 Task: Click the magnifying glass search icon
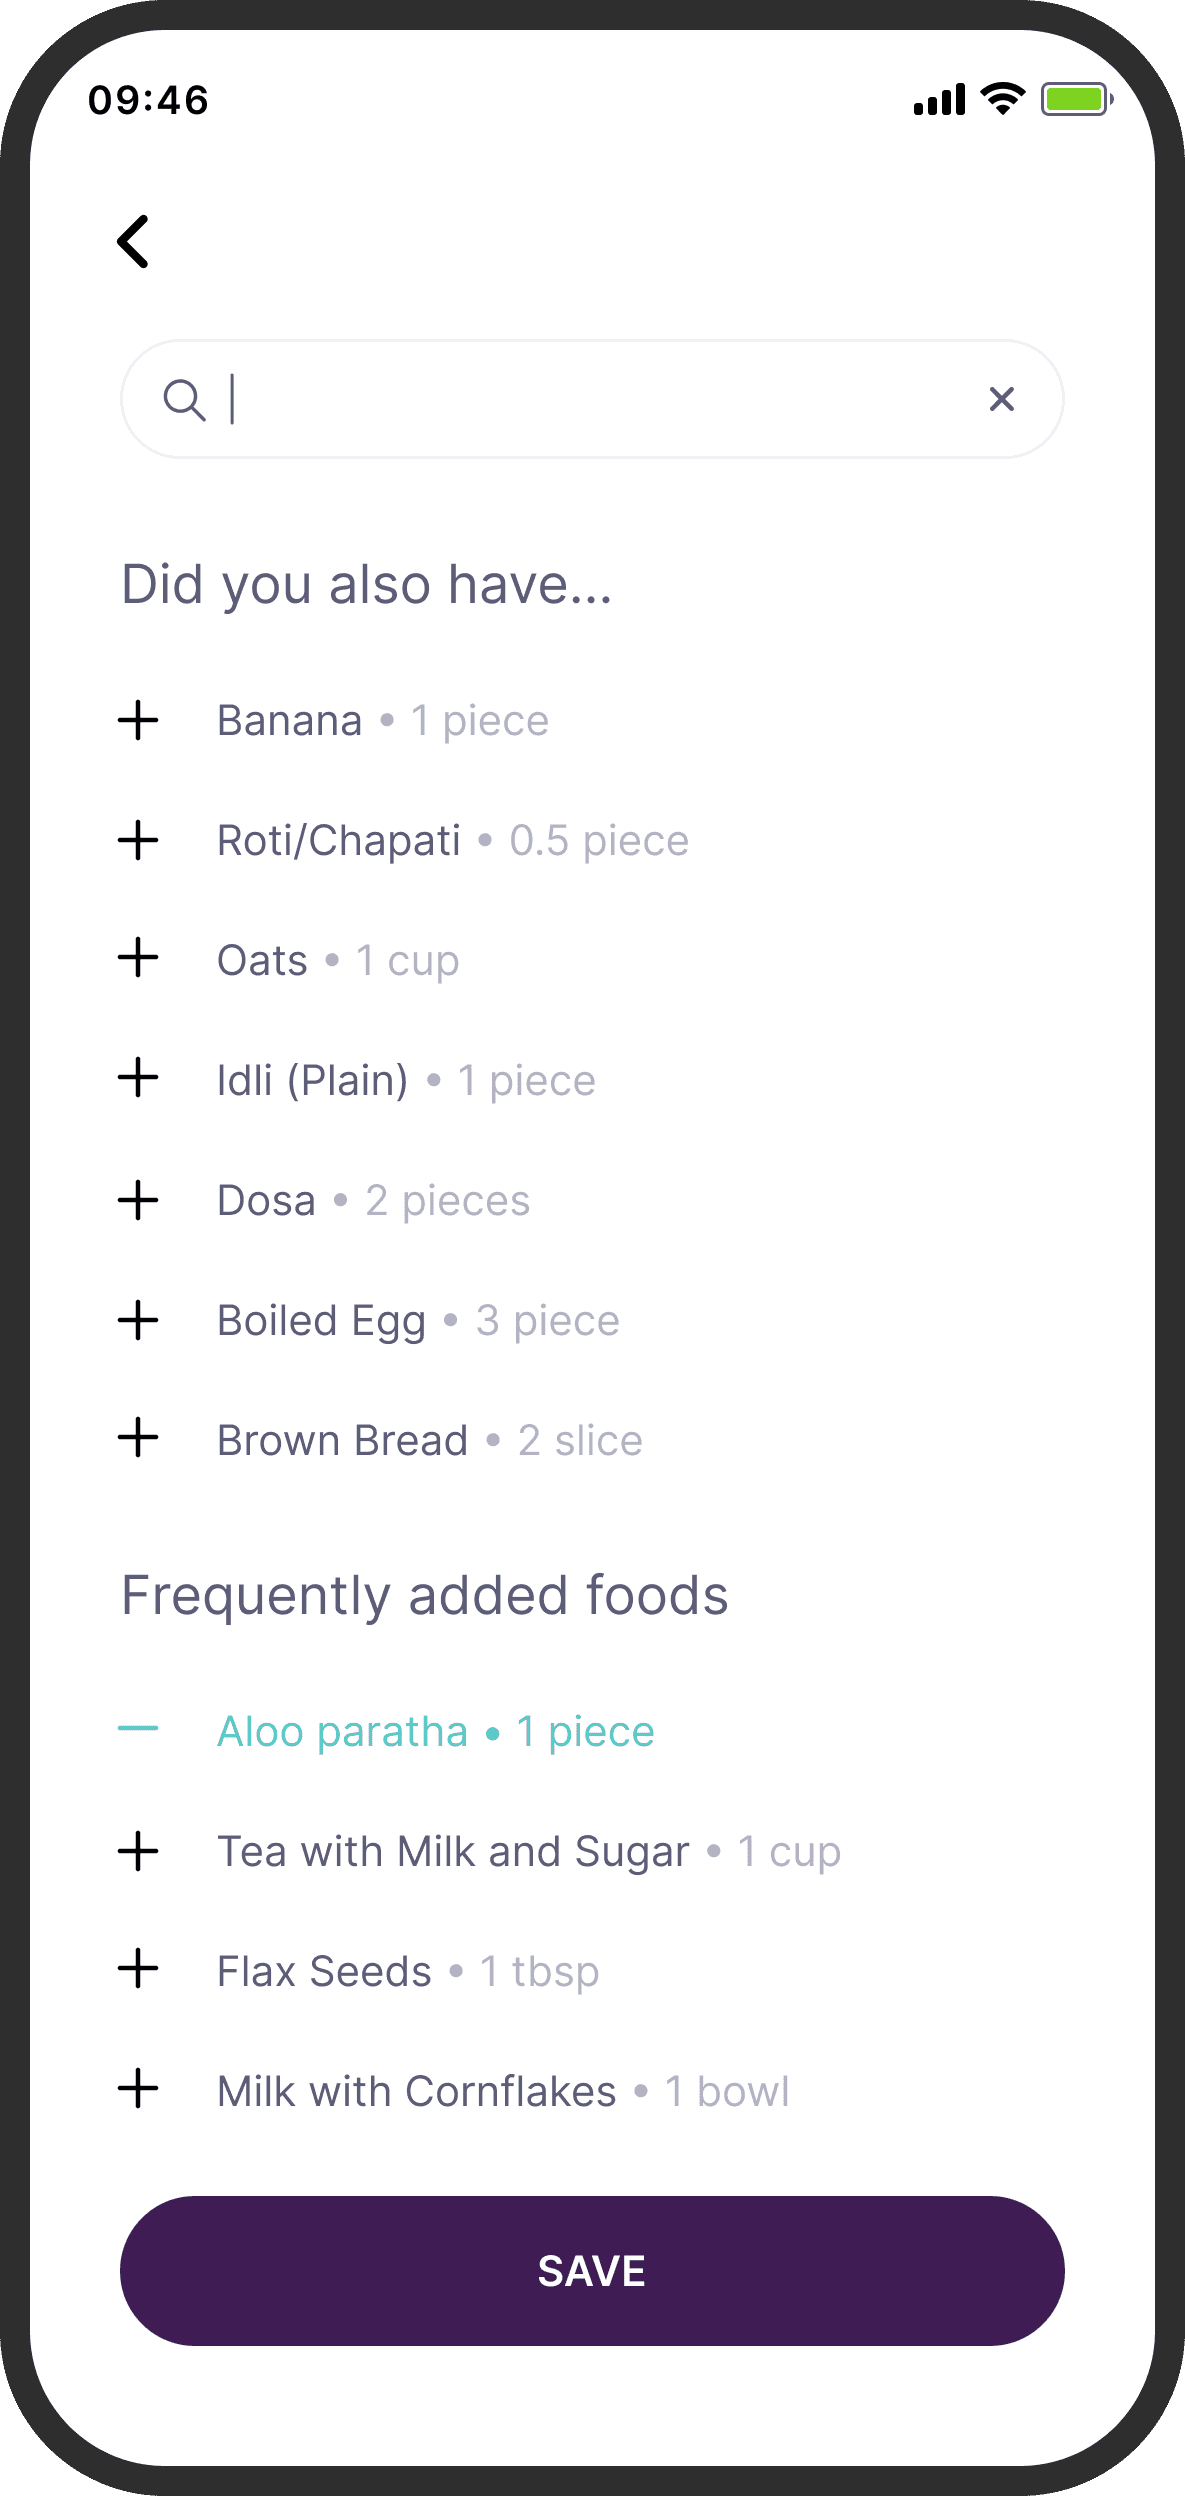point(184,400)
